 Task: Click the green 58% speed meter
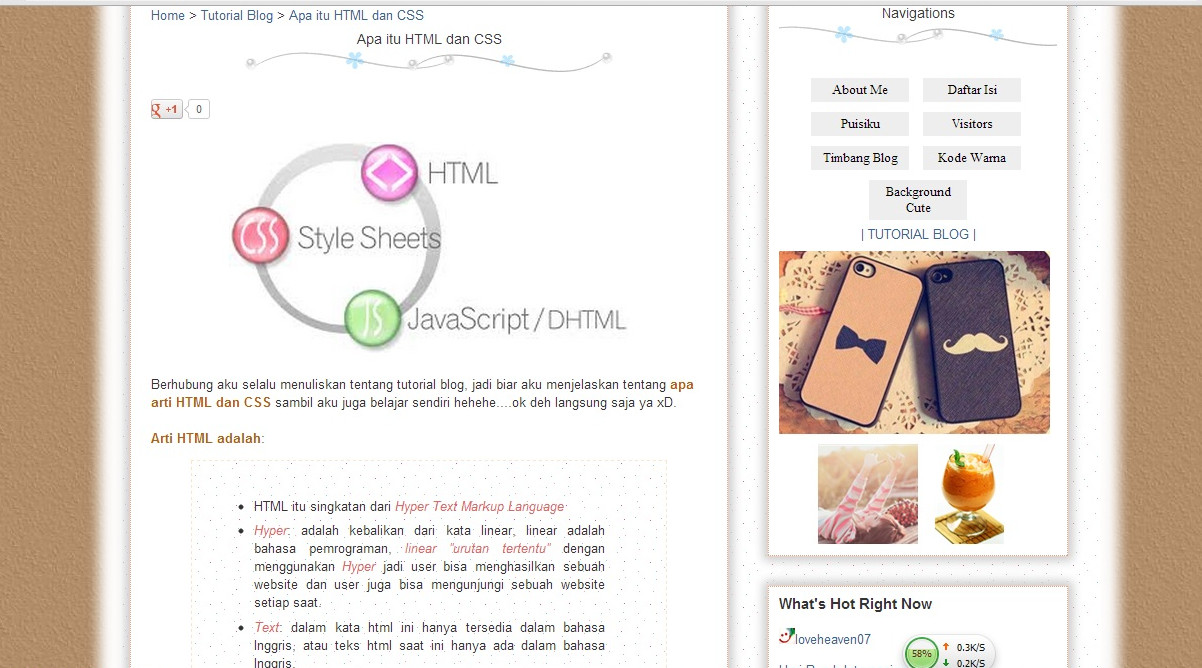click(x=922, y=653)
